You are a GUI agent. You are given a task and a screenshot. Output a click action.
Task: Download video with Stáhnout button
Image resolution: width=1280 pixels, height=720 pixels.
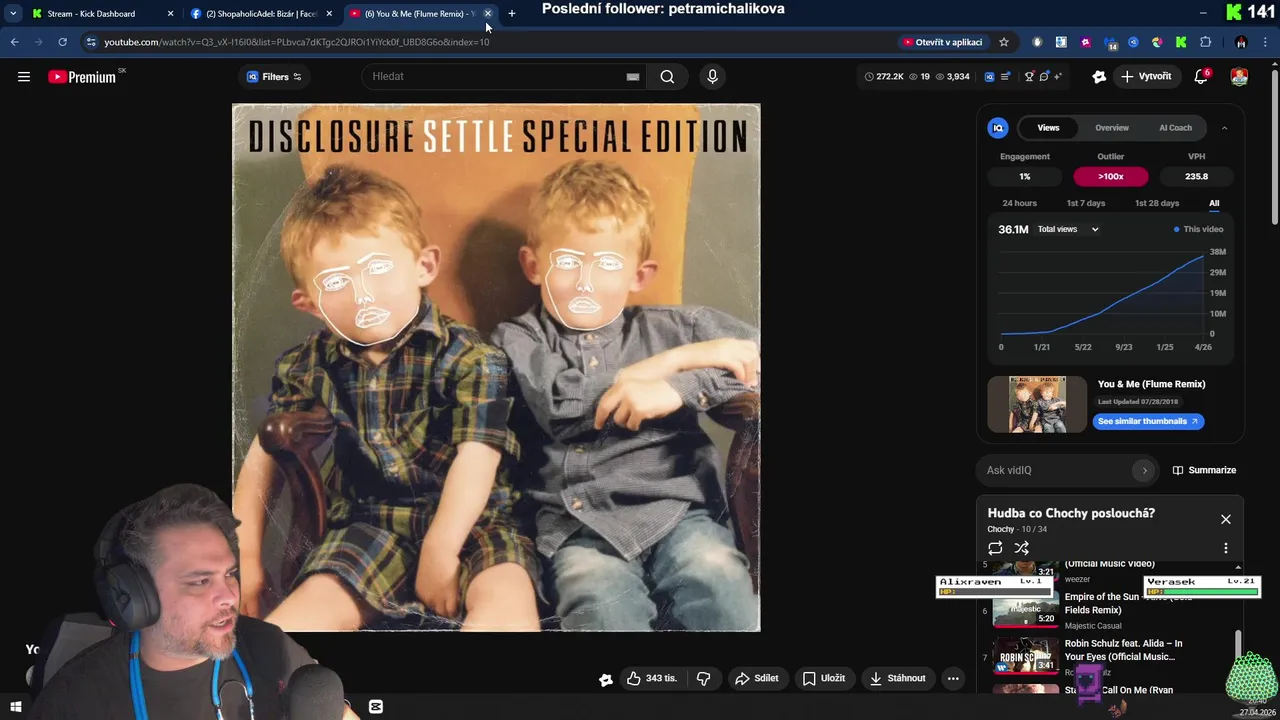click(x=897, y=678)
